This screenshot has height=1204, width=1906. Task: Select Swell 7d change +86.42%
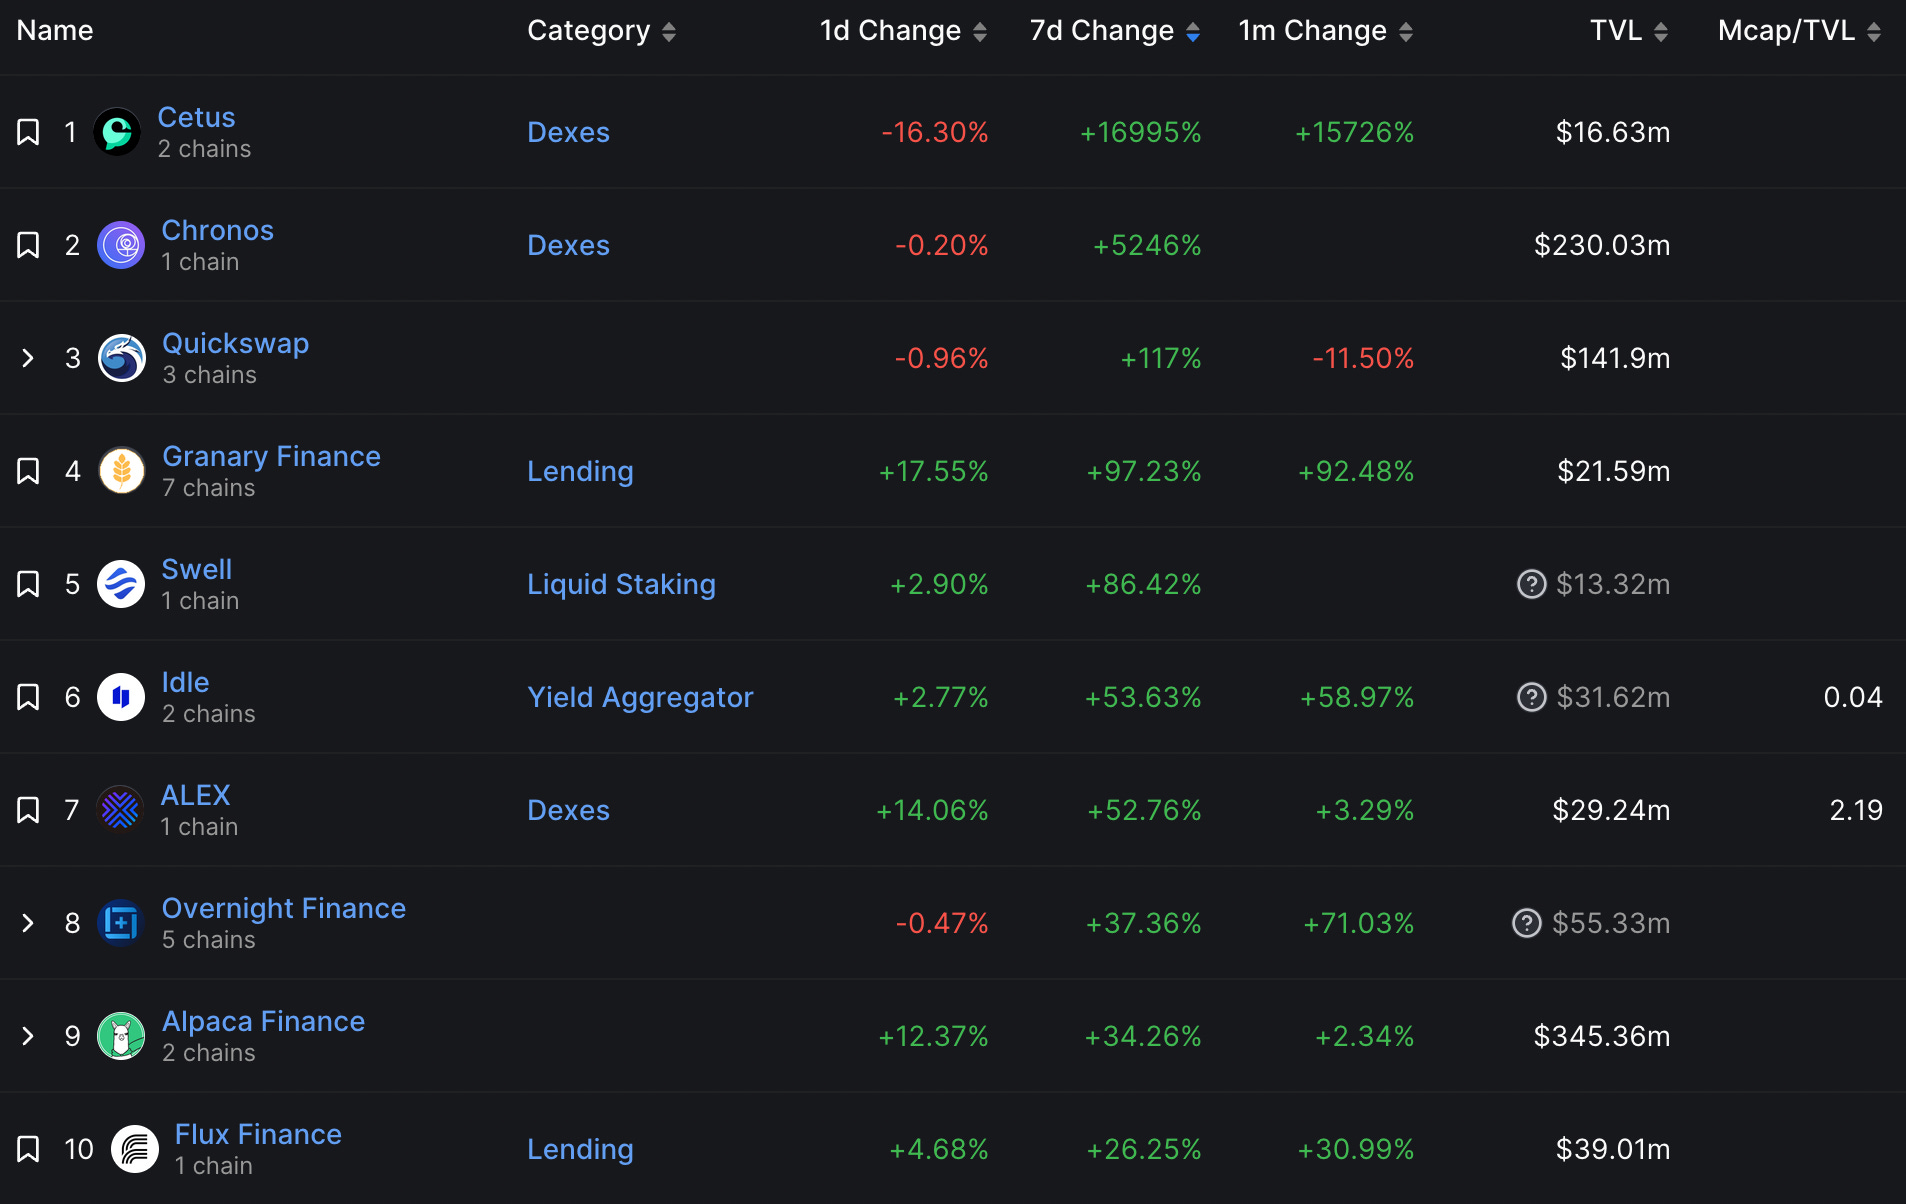click(1144, 584)
